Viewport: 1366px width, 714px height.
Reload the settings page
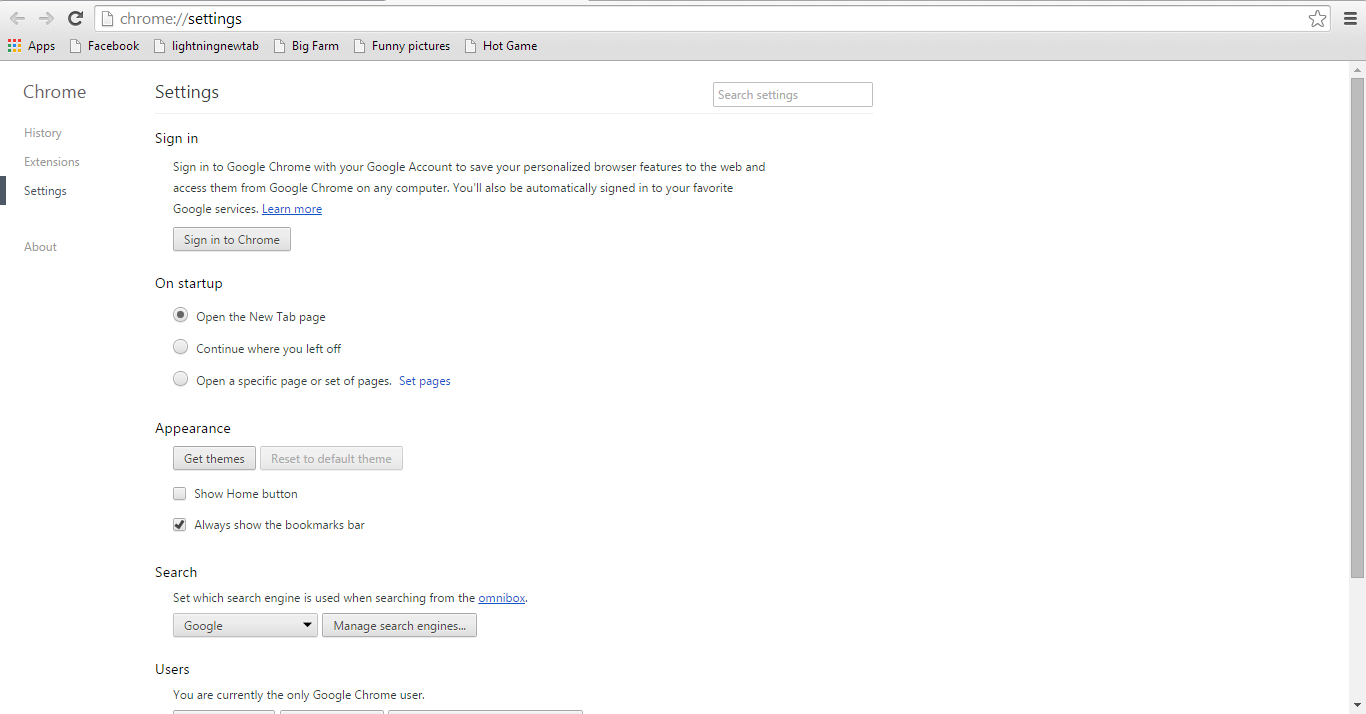[x=75, y=18]
